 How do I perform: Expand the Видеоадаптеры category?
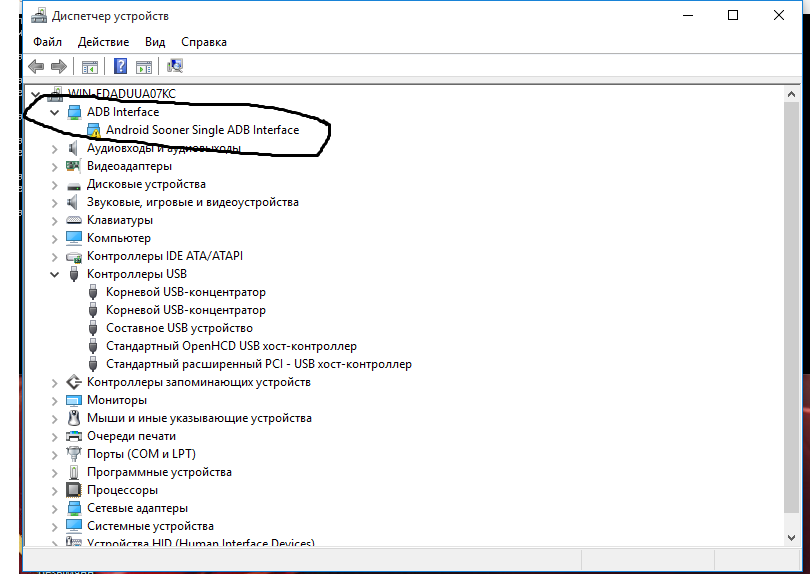coord(55,166)
